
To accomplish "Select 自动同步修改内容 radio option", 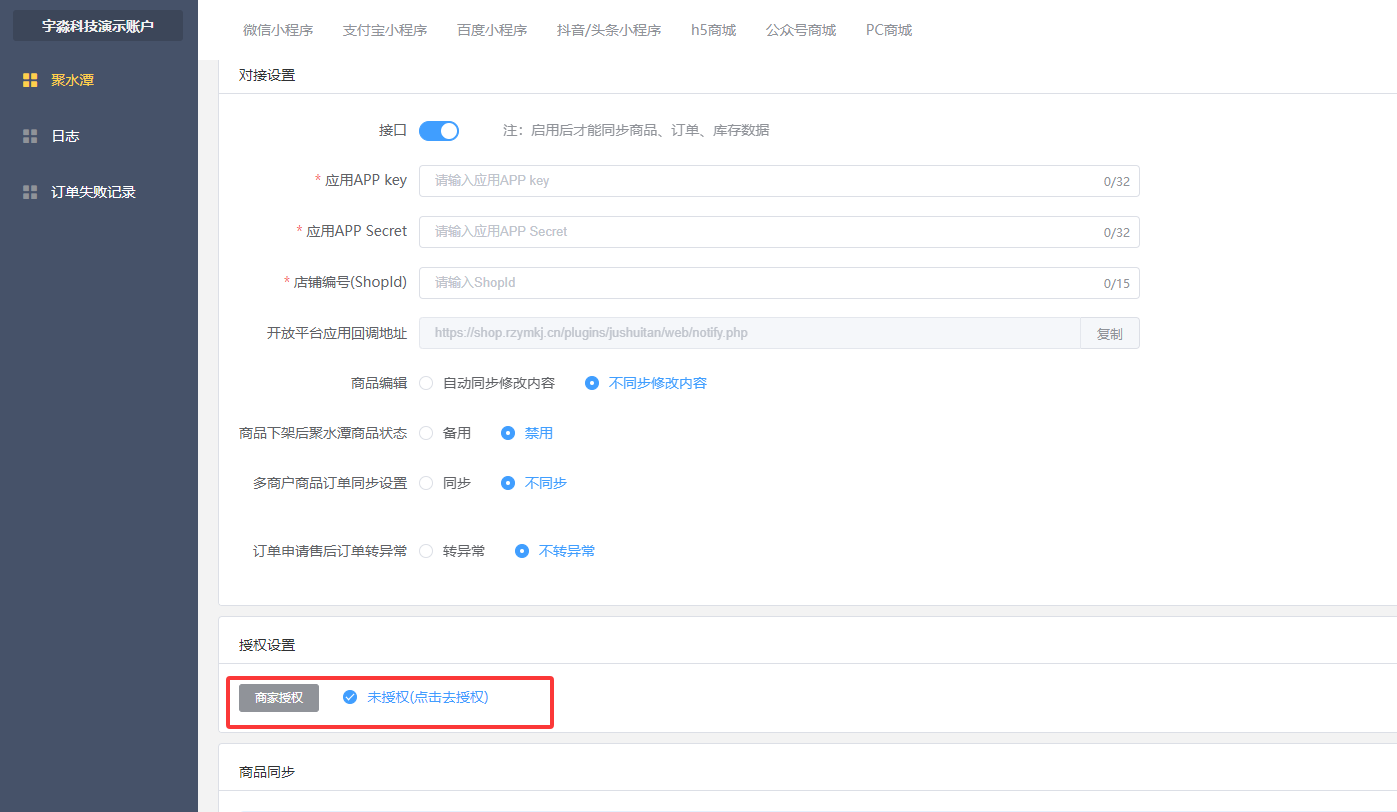I will click(x=487, y=383).
